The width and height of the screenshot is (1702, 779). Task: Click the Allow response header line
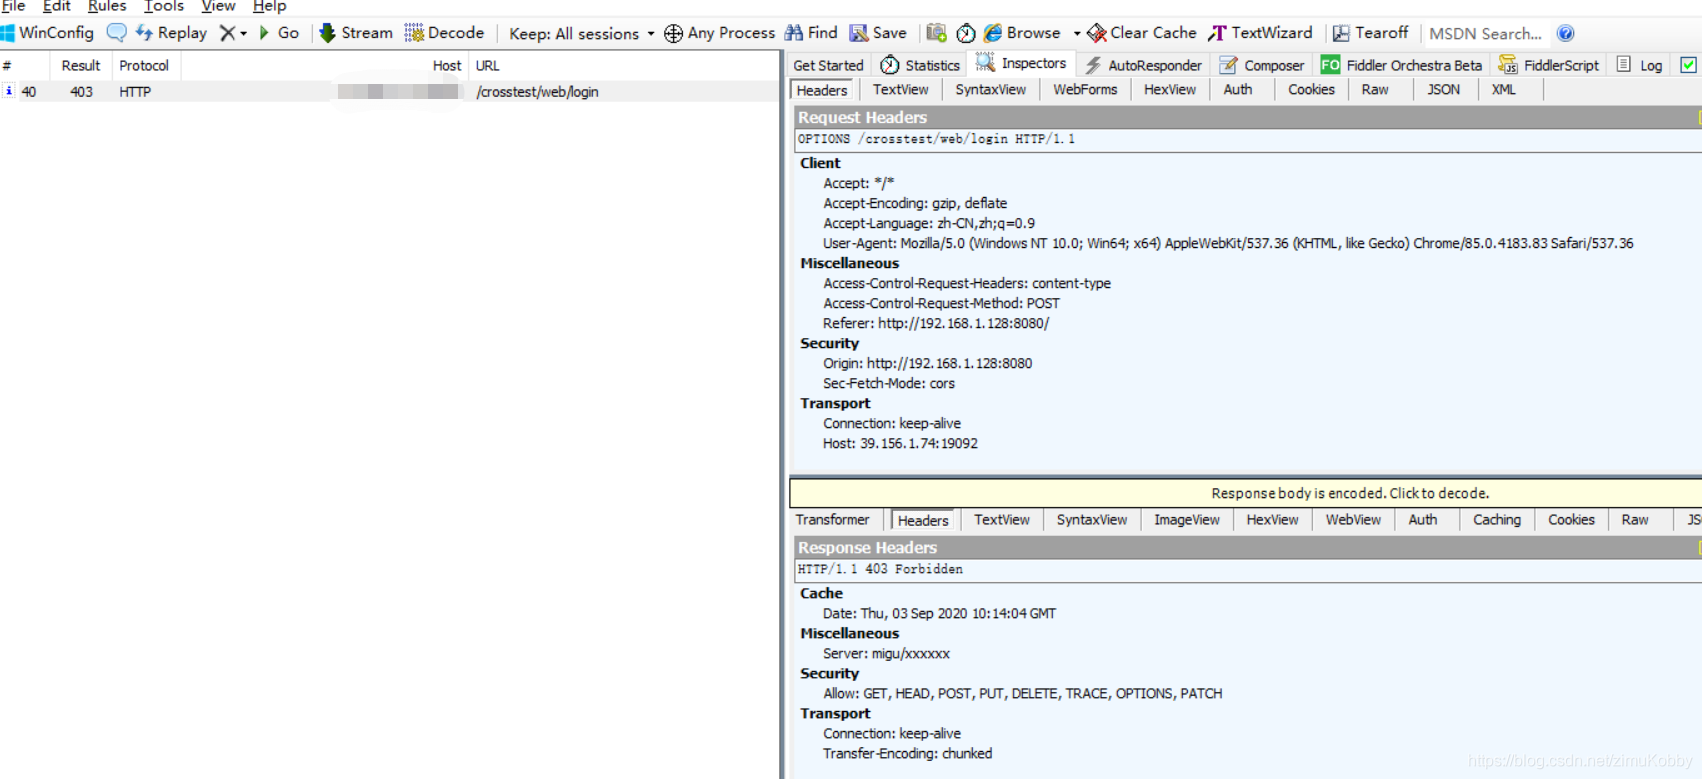point(1022,693)
